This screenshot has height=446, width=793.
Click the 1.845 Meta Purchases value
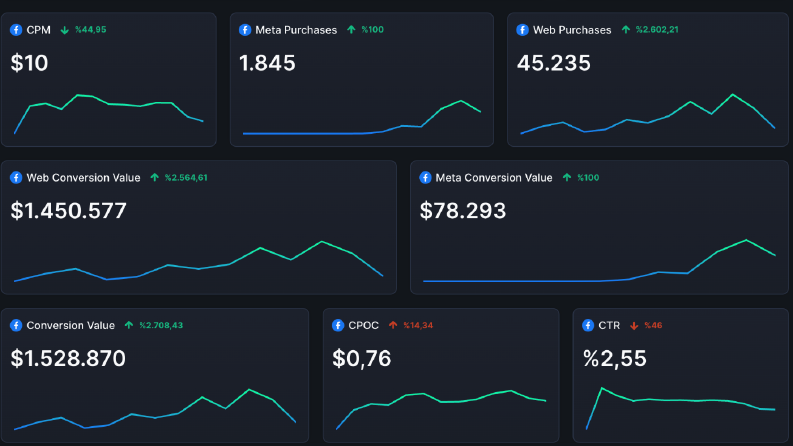(267, 63)
